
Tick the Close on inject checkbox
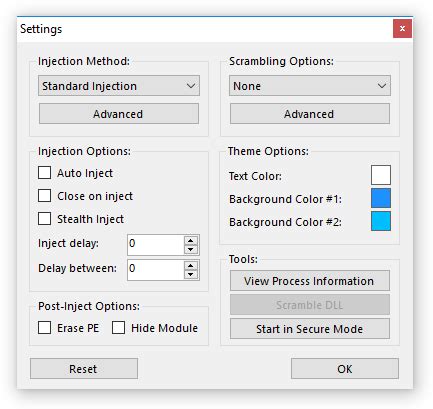[x=44, y=196]
